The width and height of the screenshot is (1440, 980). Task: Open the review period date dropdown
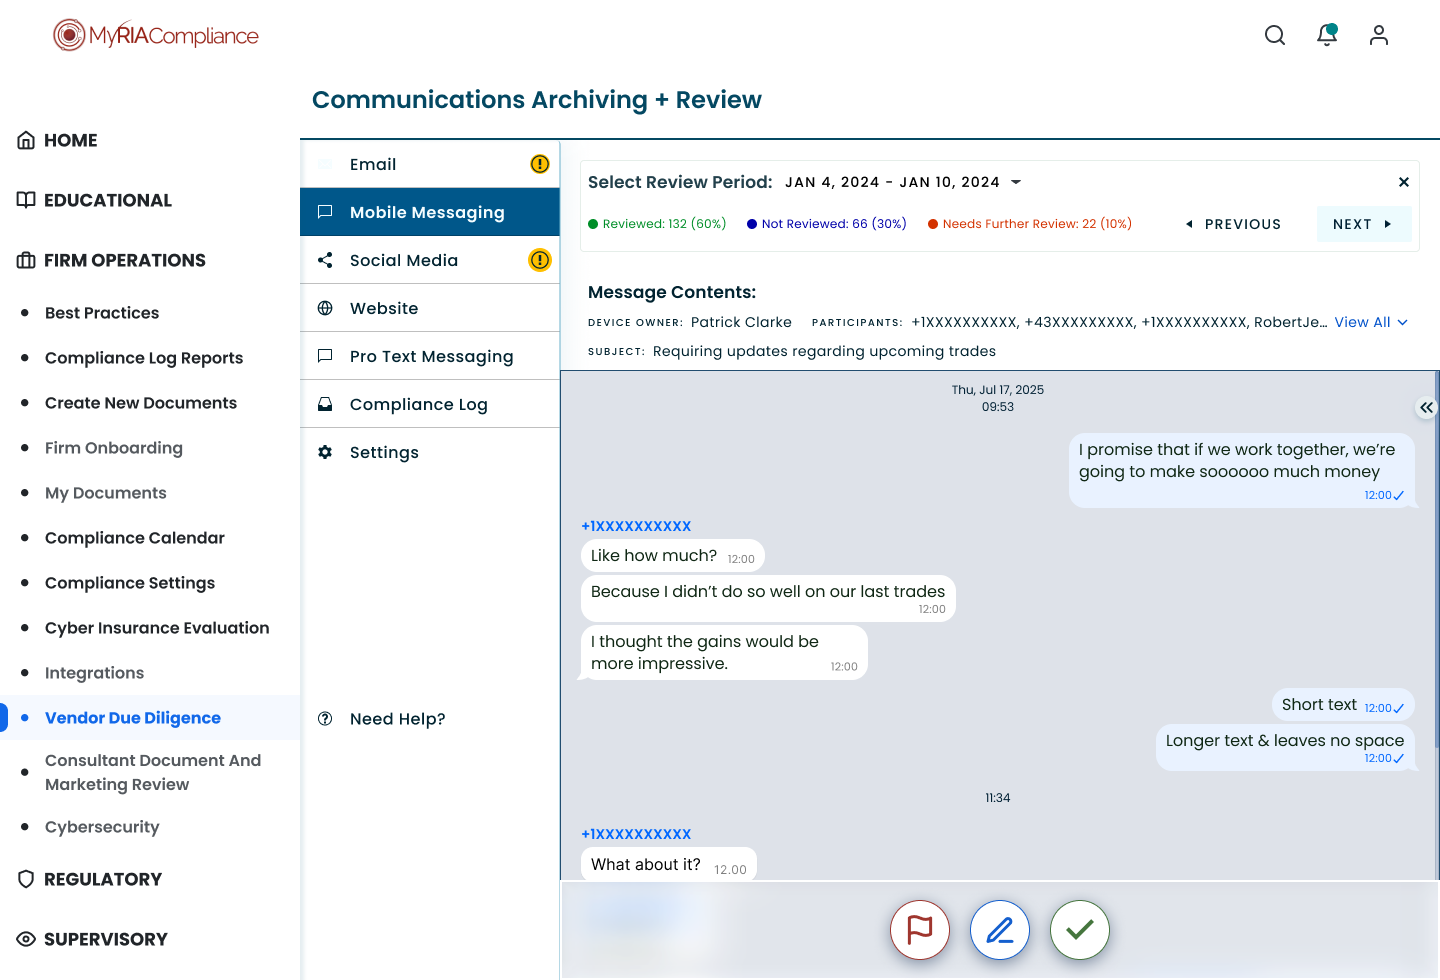[903, 182]
